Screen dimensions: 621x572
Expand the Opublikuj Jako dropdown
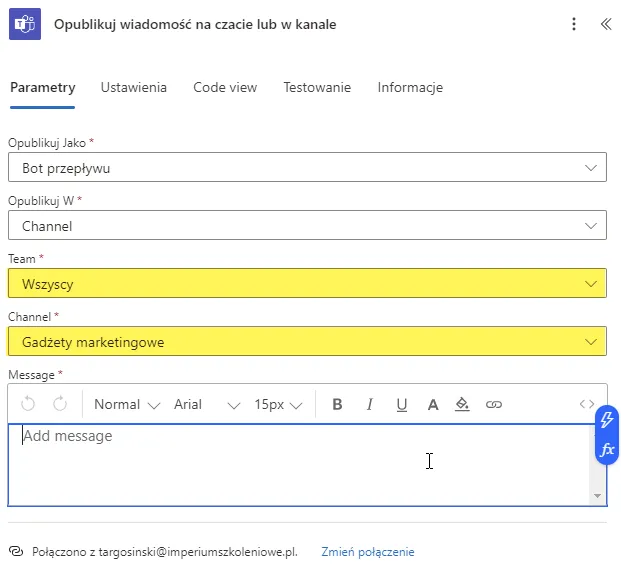click(307, 168)
